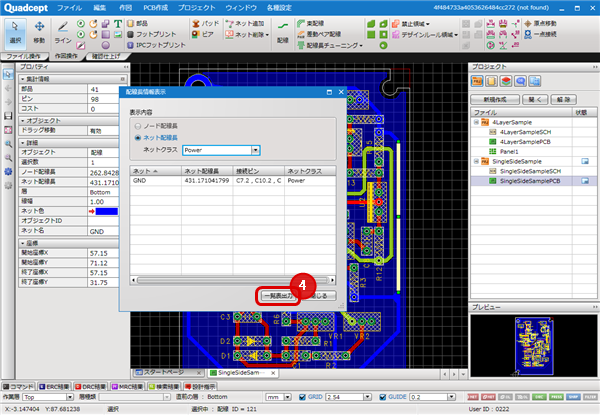This screenshot has height=415, width=600.
Task: Click the 開く button in the プロジェクト panel
Action: (535, 99)
